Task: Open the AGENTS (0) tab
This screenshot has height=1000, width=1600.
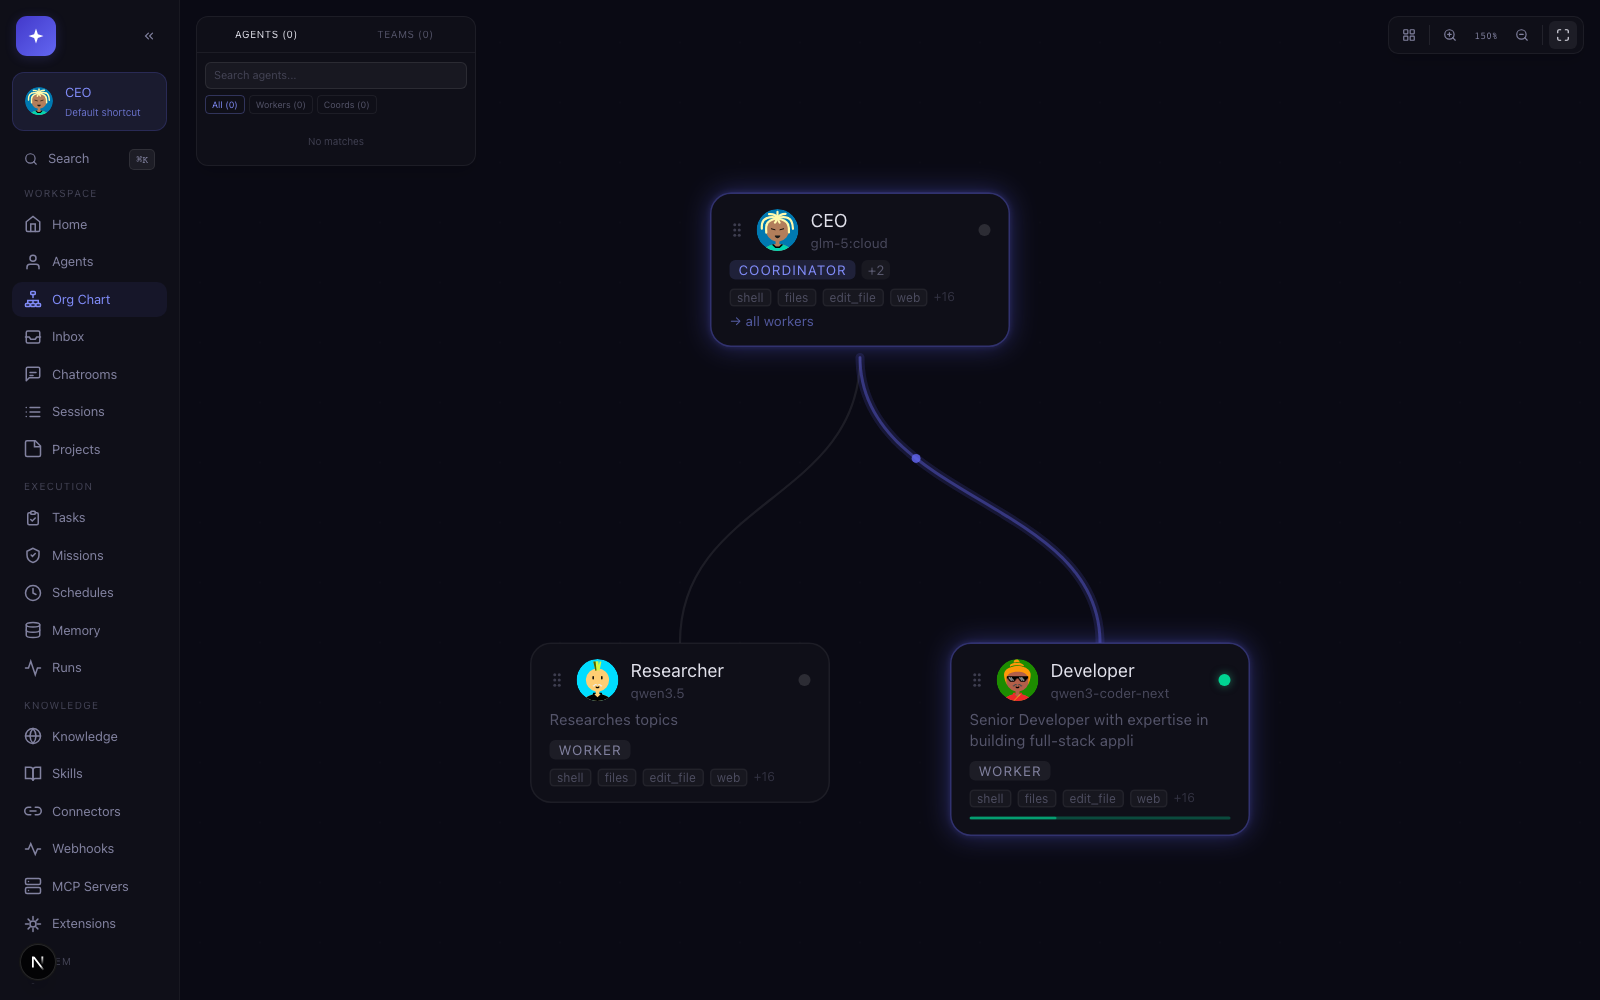Action: pyautogui.click(x=266, y=34)
